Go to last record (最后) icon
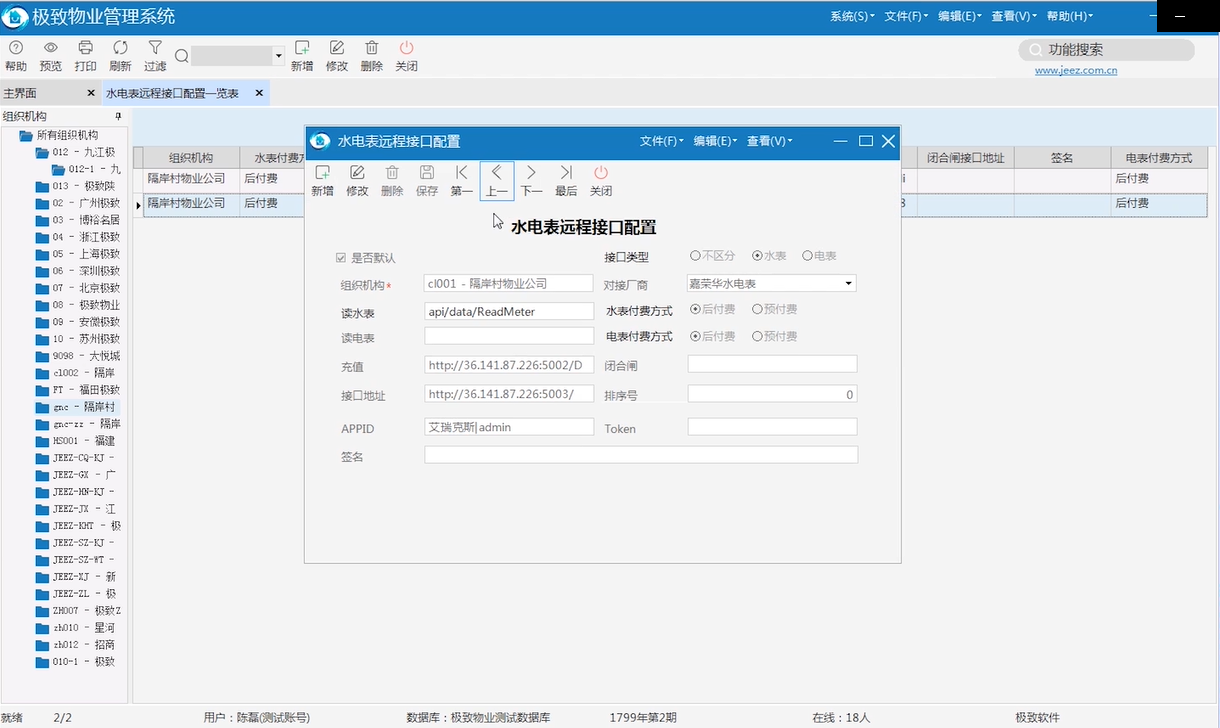Image resolution: width=1220 pixels, height=728 pixels. pos(566,173)
